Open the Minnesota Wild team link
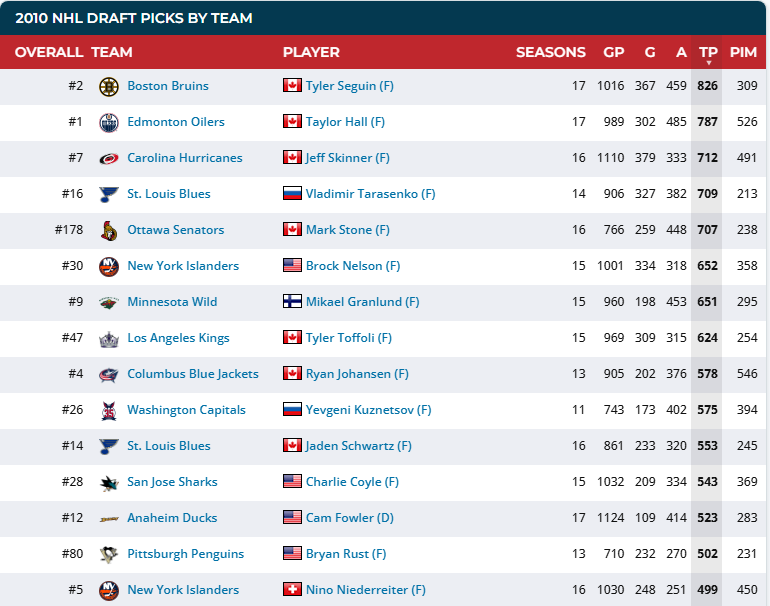This screenshot has height=606, width=770. click(x=172, y=302)
